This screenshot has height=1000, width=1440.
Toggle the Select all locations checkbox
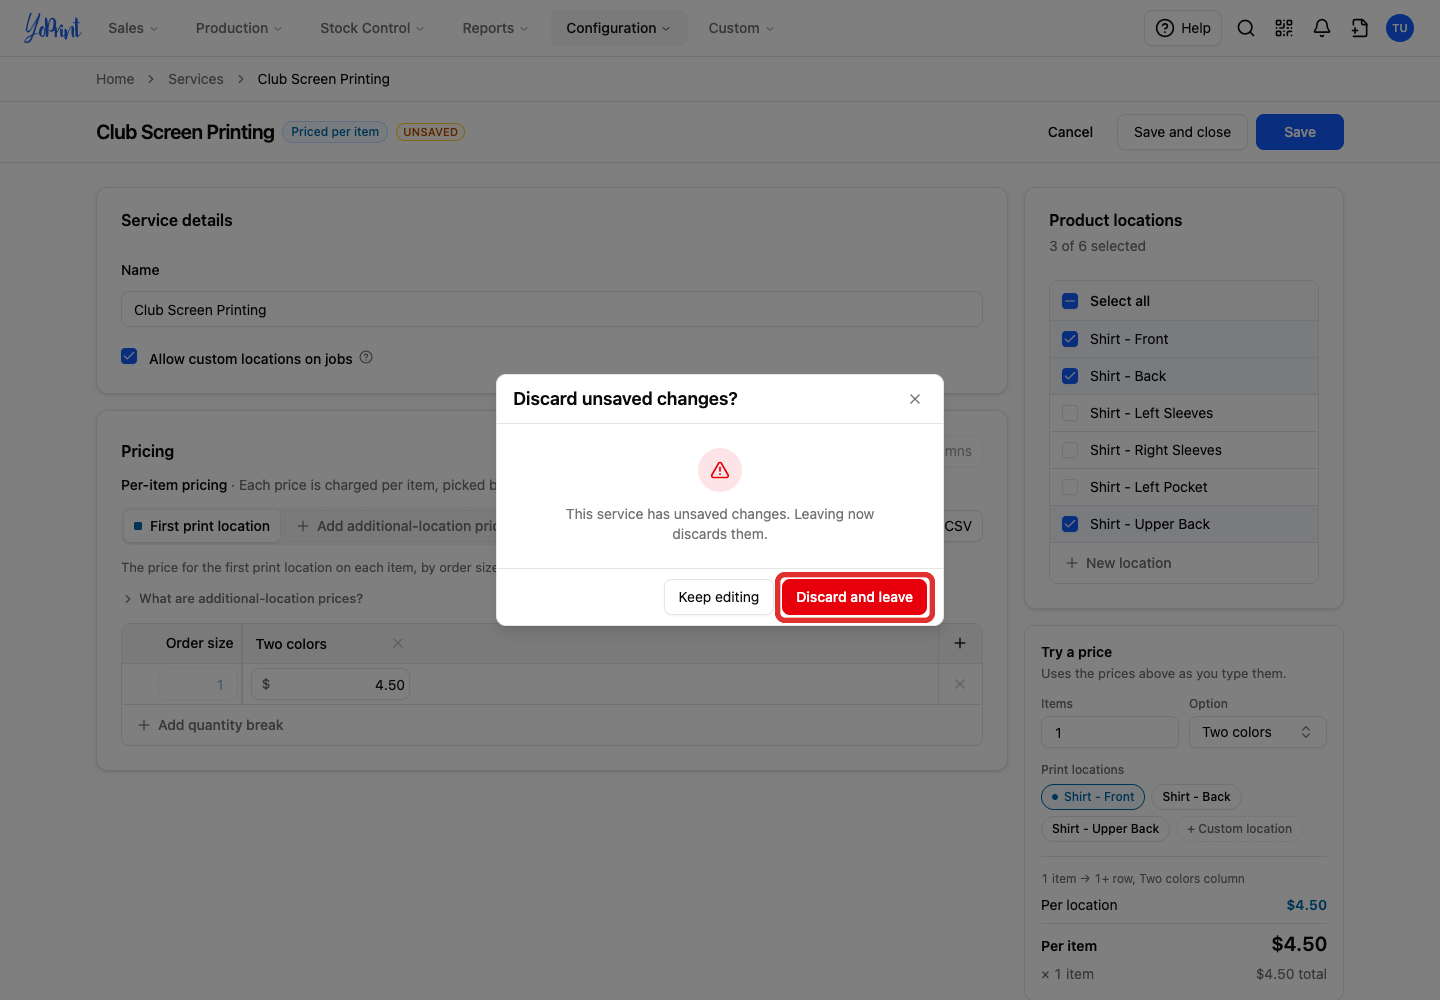(1070, 301)
